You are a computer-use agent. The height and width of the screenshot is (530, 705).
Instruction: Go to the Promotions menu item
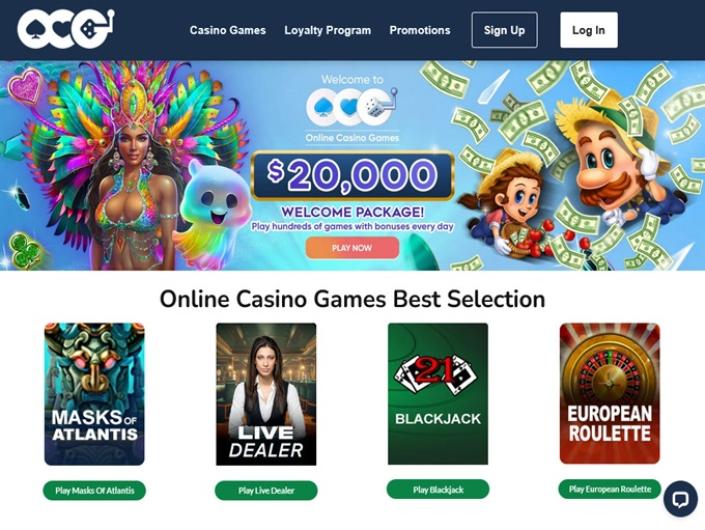point(419,30)
